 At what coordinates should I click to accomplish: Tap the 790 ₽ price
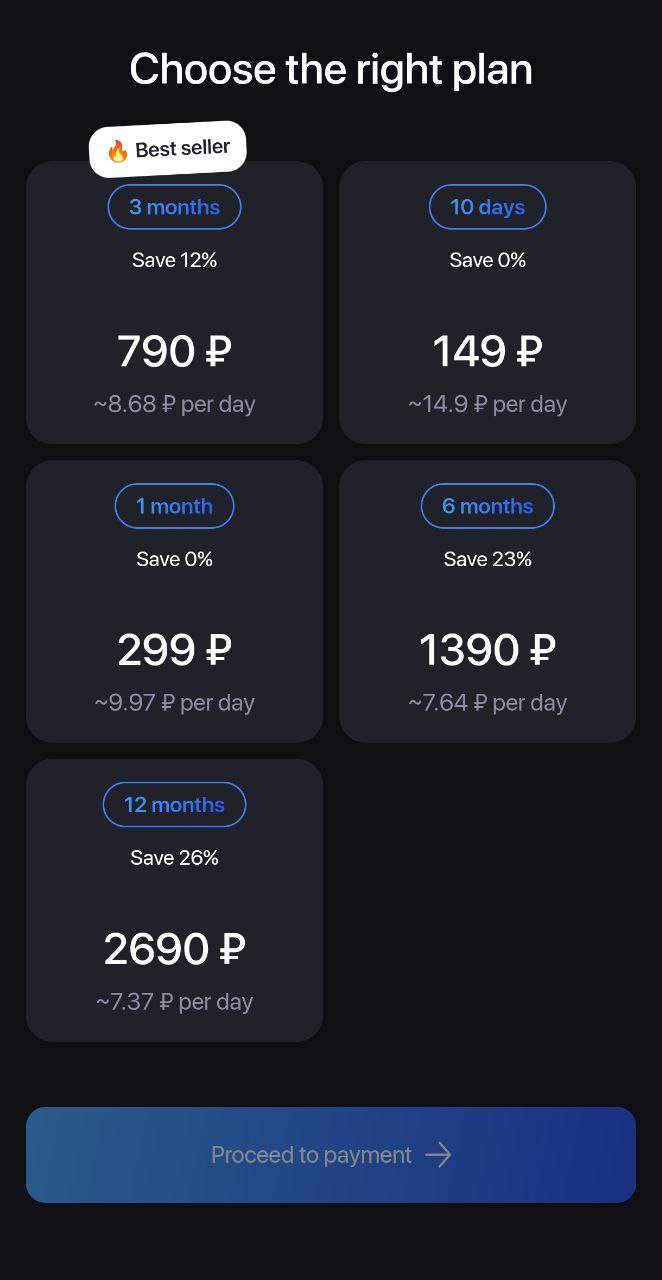pyautogui.click(x=175, y=352)
